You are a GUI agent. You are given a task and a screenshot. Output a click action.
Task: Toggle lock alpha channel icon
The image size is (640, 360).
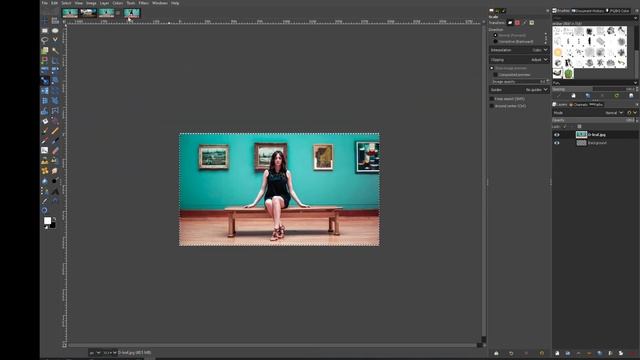[579, 127]
